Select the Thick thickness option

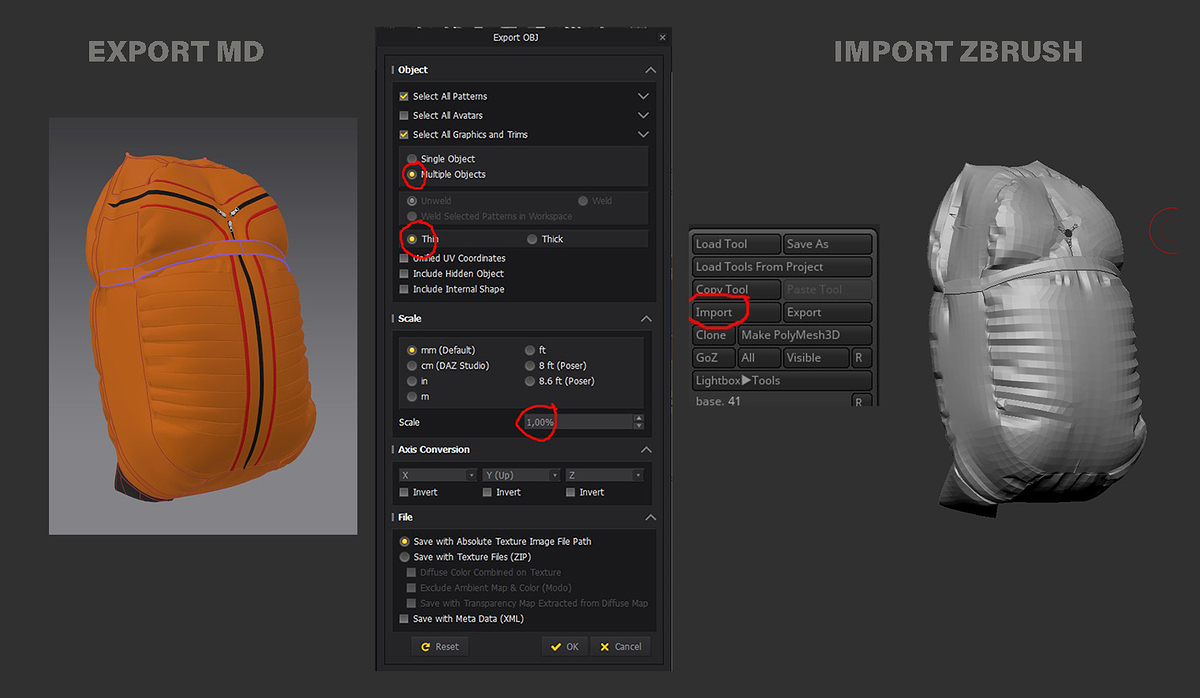click(532, 239)
